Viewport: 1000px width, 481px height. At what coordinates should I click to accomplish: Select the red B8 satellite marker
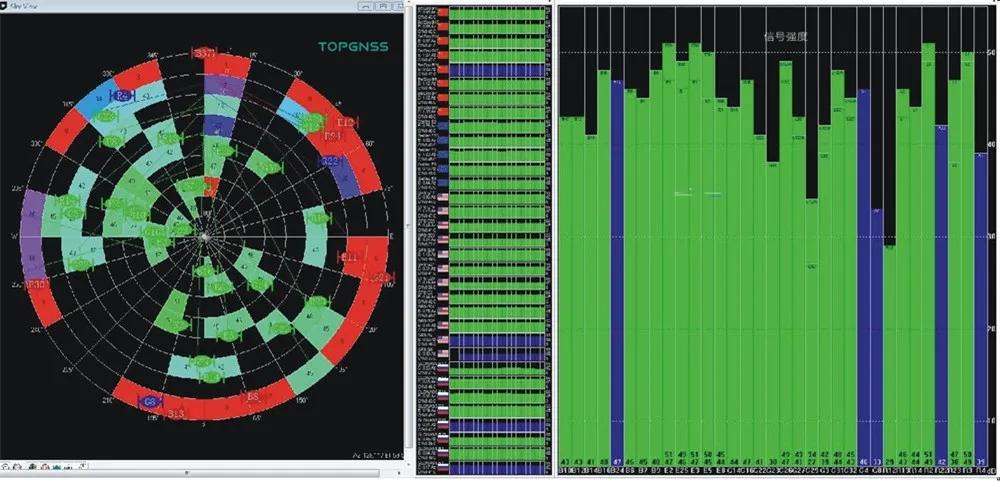pyautogui.click(x=253, y=397)
